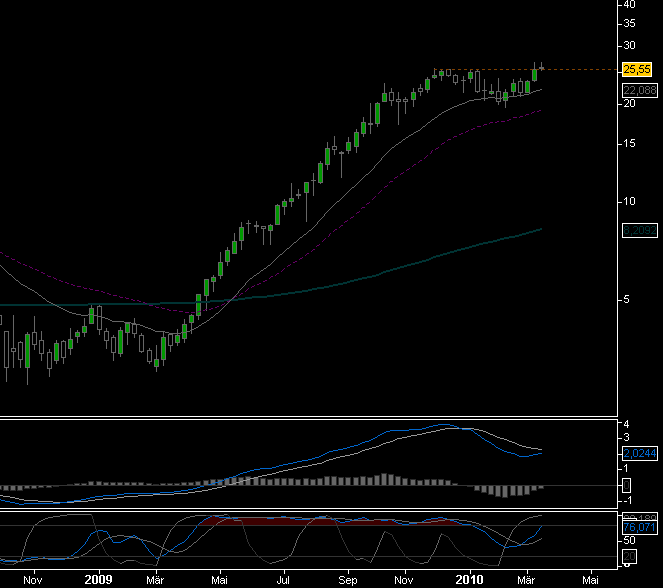
Task: Click the 15 tick on the price scale
Action: [x=629, y=144]
